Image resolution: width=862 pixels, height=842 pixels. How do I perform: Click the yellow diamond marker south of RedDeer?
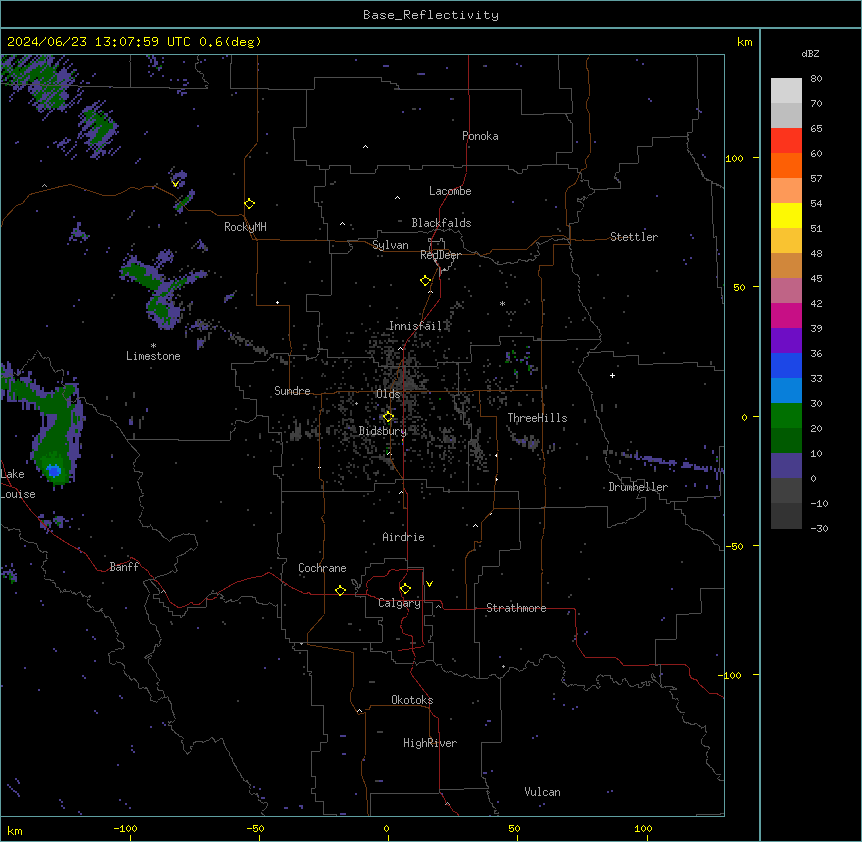pos(426,281)
